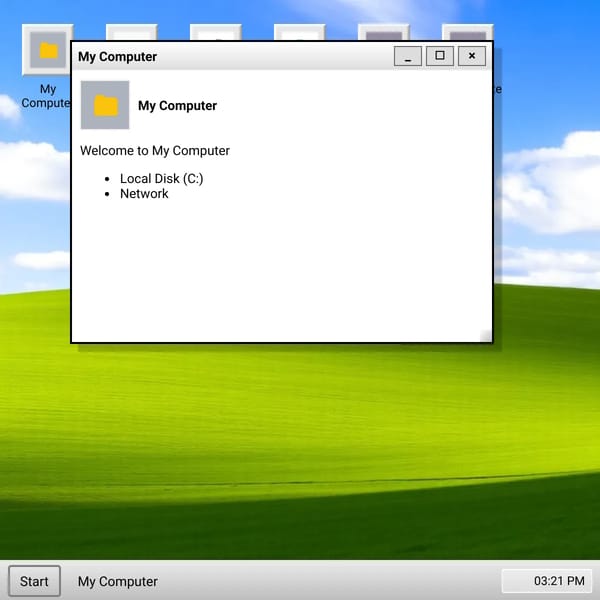Image resolution: width=600 pixels, height=600 pixels.
Task: Select the Network entry in the list
Action: click(x=144, y=194)
